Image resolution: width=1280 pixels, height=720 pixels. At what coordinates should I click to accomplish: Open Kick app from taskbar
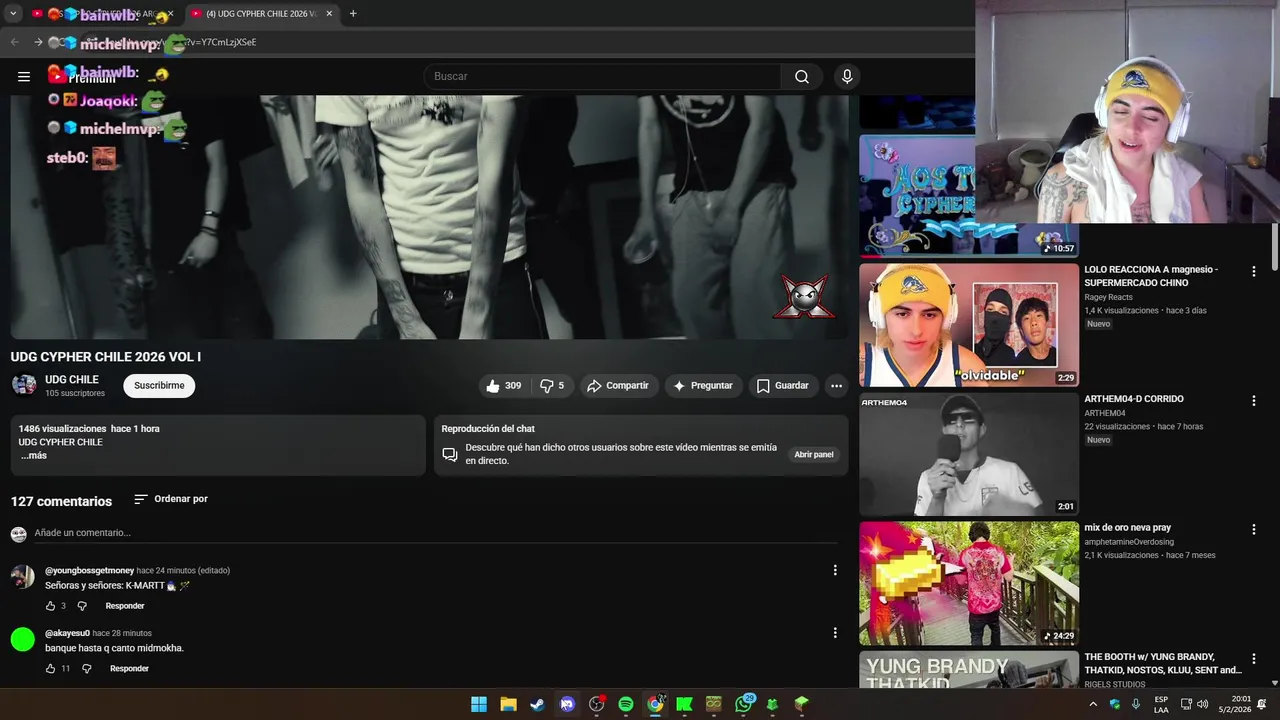(684, 704)
